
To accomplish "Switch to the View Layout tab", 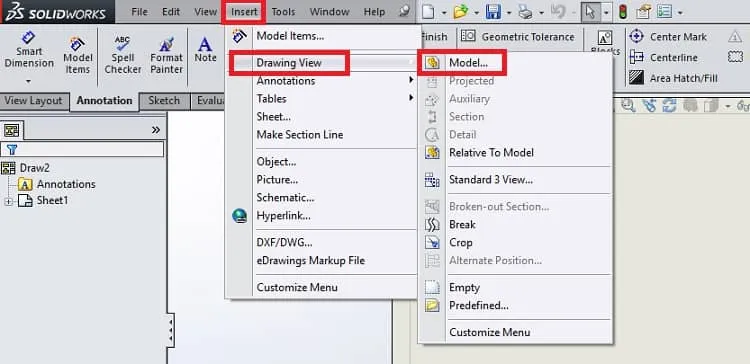I will (x=33, y=101).
